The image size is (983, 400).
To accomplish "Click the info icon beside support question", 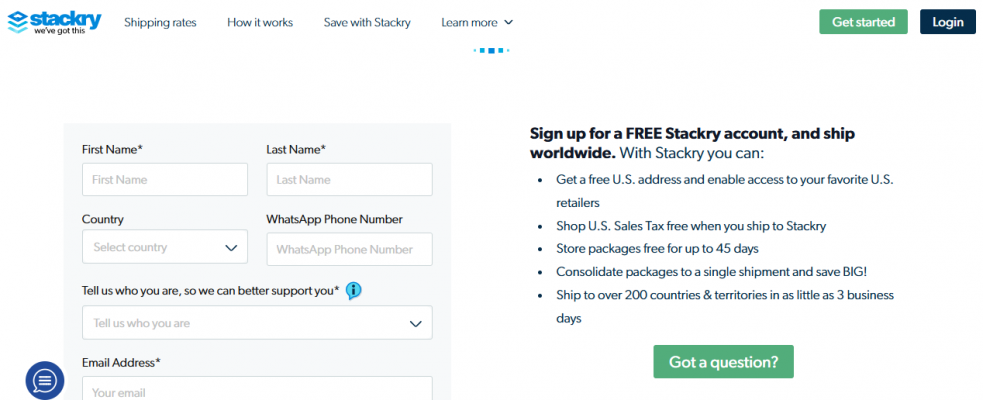I will (x=353, y=291).
